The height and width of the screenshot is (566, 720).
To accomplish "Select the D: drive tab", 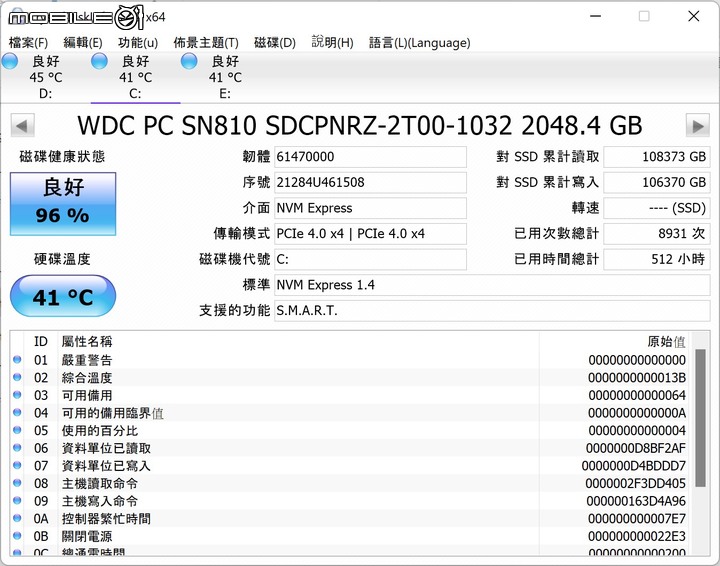I will coord(45,77).
